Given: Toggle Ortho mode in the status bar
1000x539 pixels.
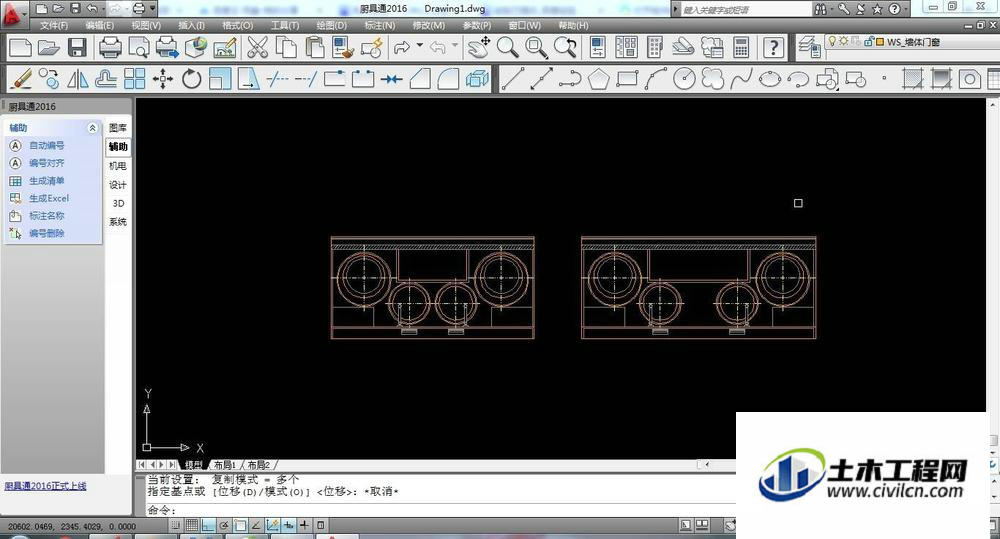Looking at the screenshot, I should pos(208,526).
